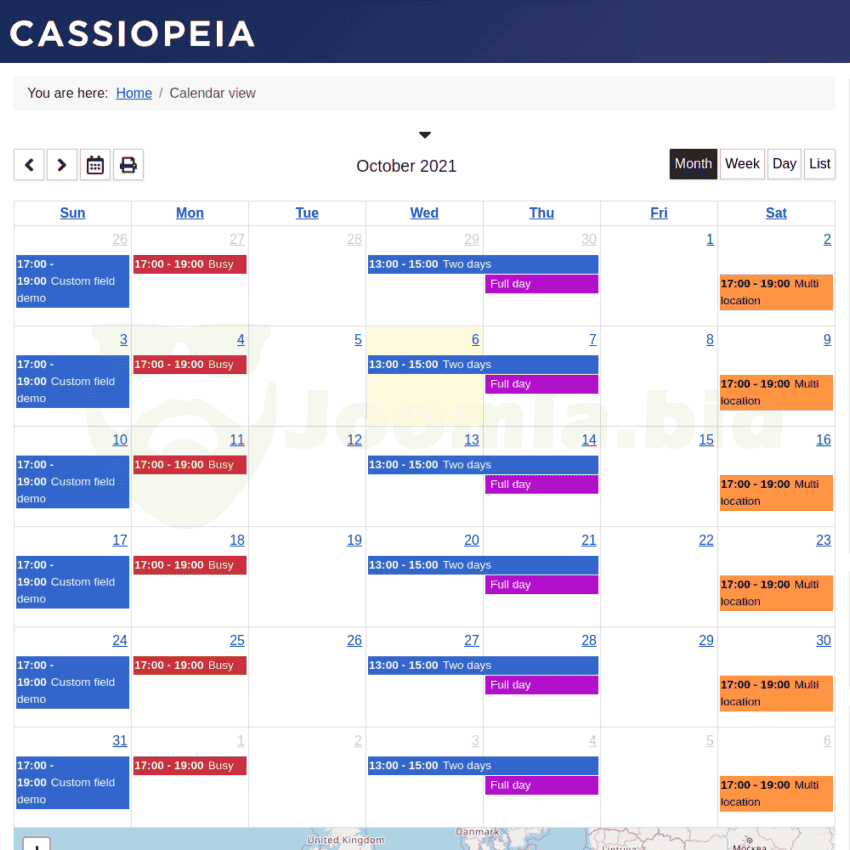Open the orange Multi location event on October 9
This screenshot has width=850, height=850.
pyautogui.click(x=776, y=392)
